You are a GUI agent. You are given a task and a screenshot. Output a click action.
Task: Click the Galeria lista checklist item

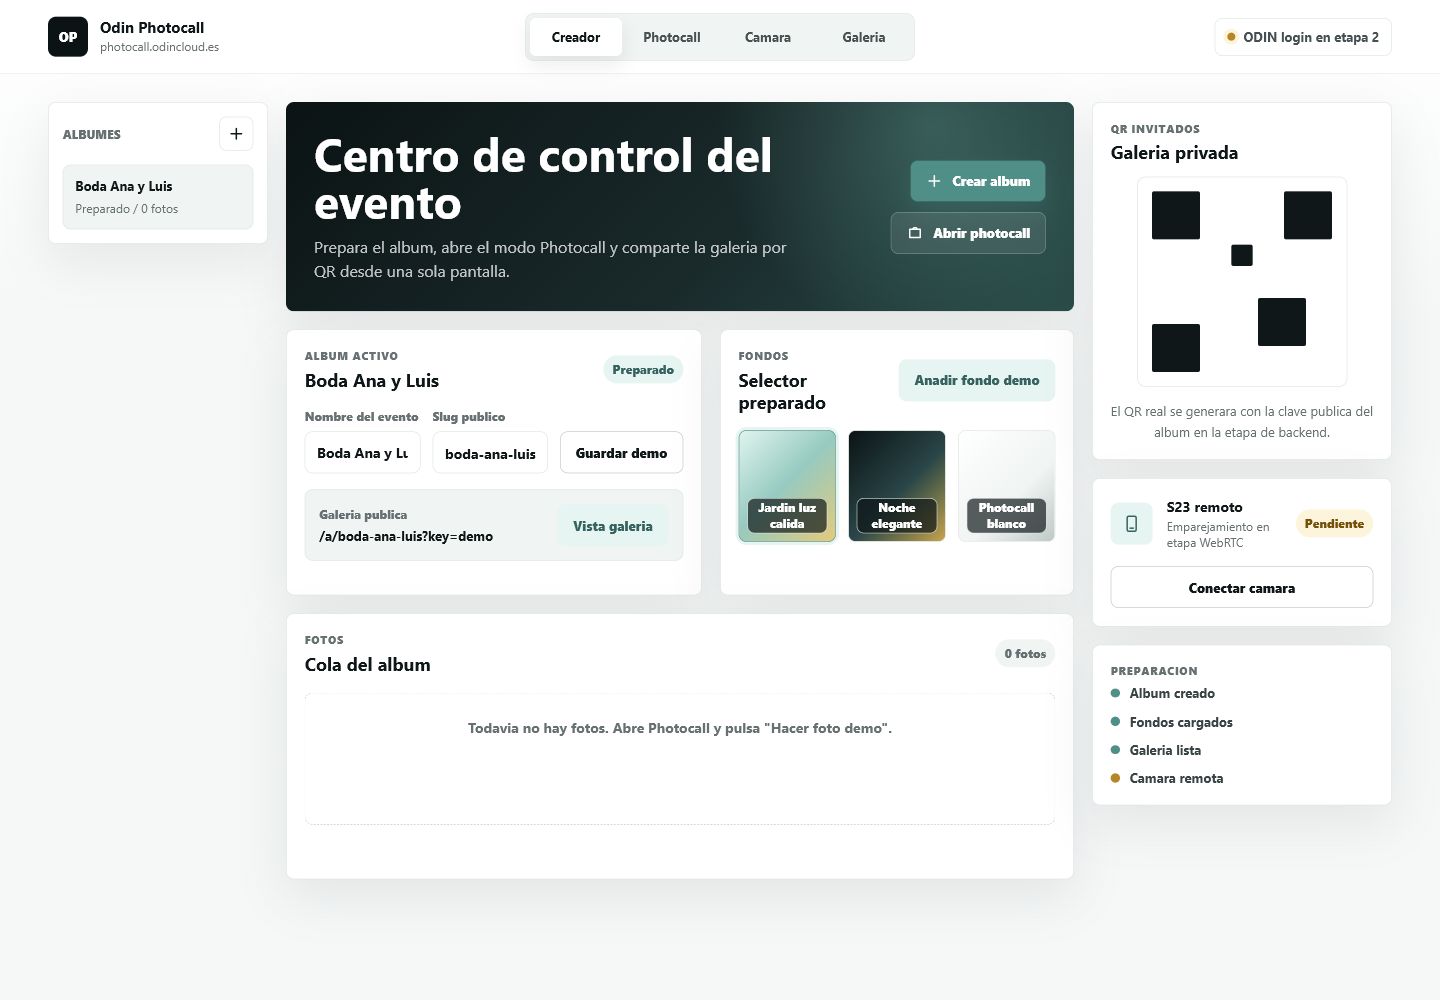pos(1156,750)
